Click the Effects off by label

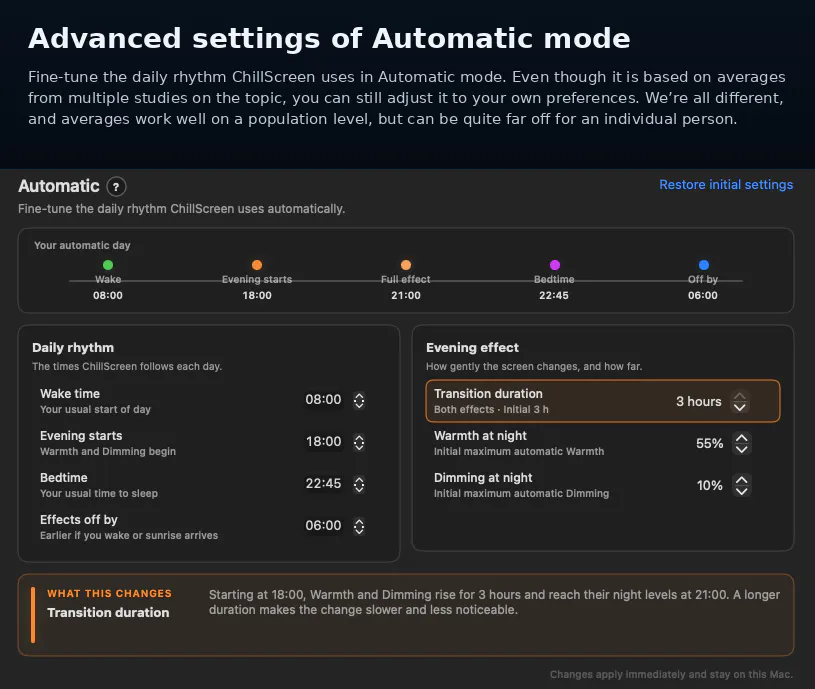(x=78, y=520)
